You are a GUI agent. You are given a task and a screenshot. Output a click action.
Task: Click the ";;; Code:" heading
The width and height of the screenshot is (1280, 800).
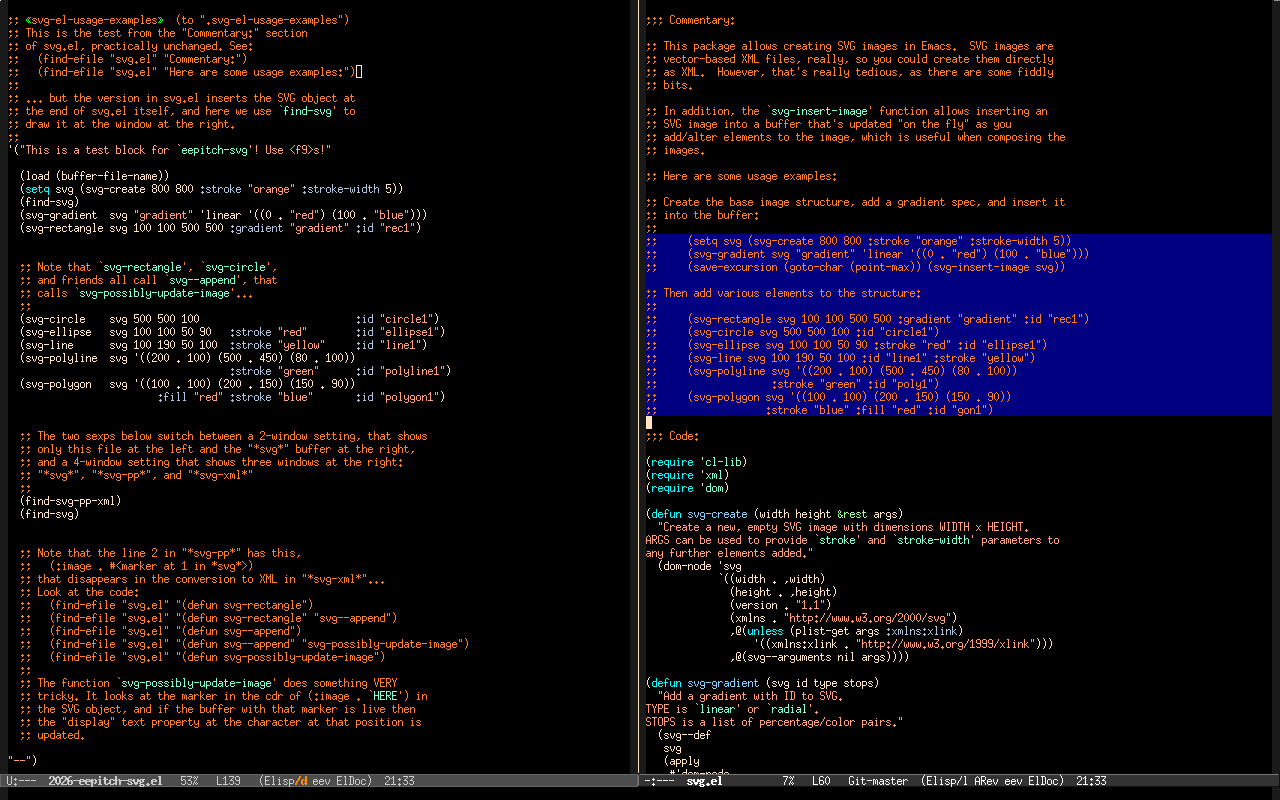(672, 436)
